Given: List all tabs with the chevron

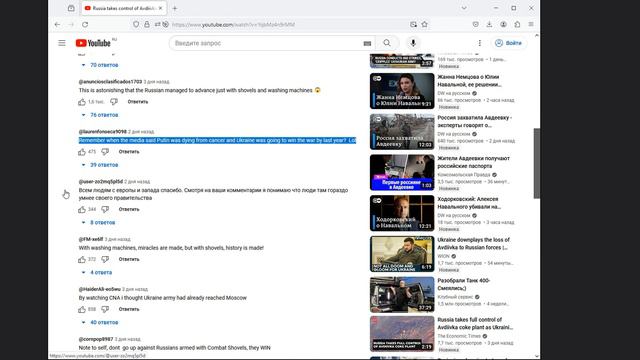Looking at the screenshot, I should pyautogui.click(x=464, y=8).
